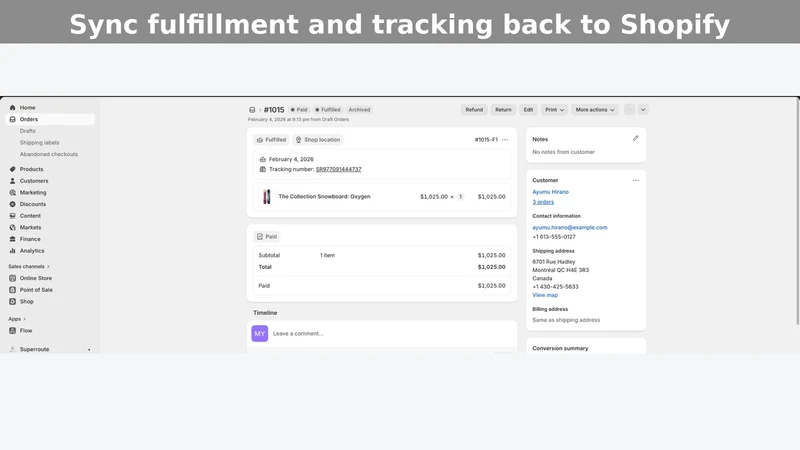Click the Content icon in sidebar
800x450 pixels.
[13, 216]
